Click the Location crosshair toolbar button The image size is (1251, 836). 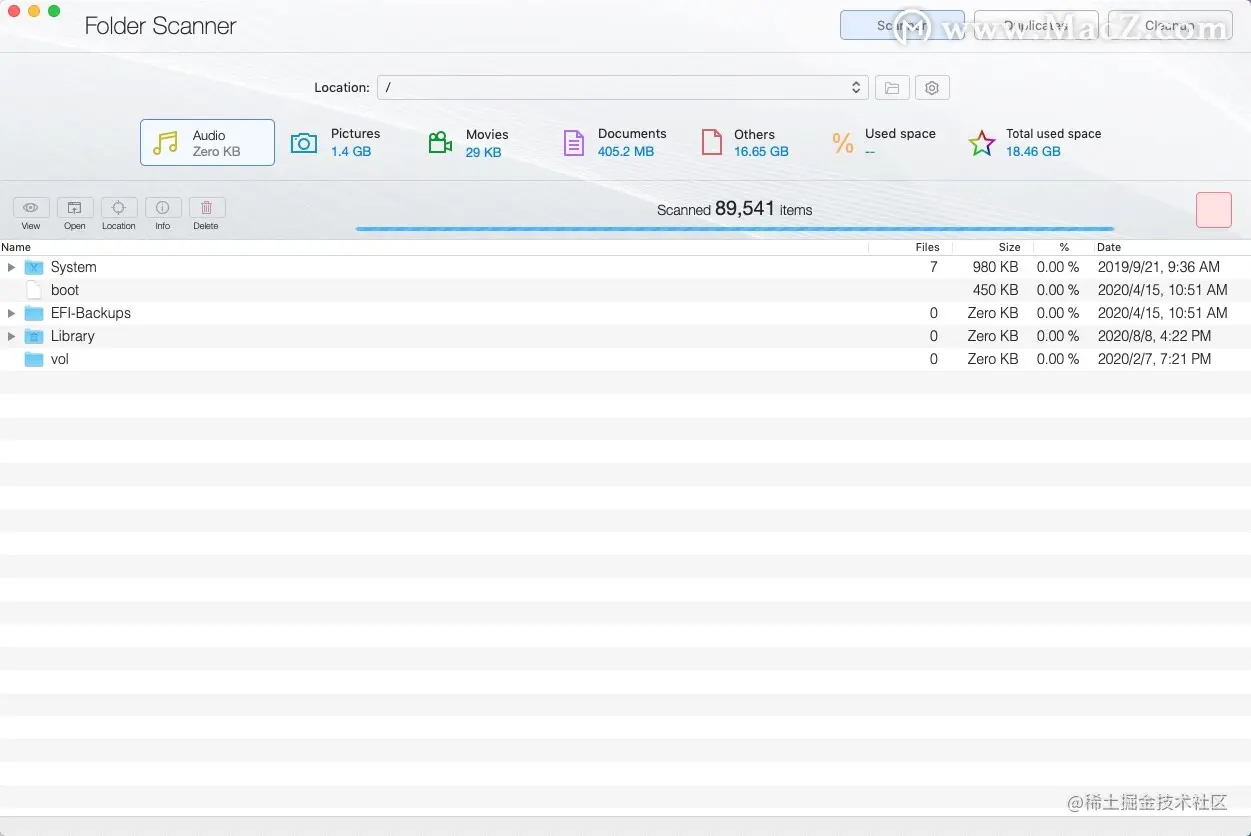(119, 208)
